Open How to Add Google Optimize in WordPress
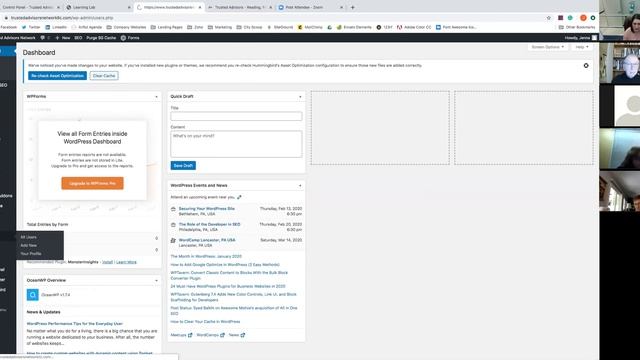The image size is (640, 360). click(225, 265)
